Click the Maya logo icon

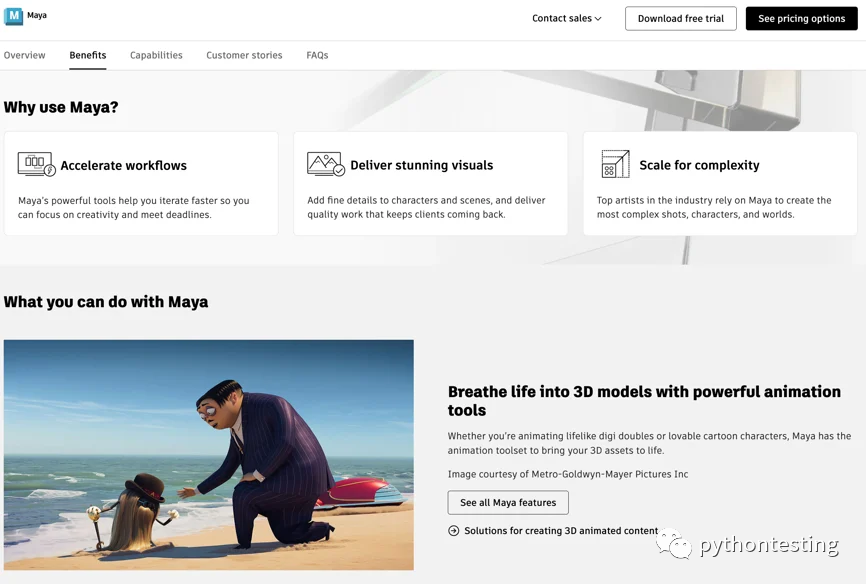click(x=14, y=16)
